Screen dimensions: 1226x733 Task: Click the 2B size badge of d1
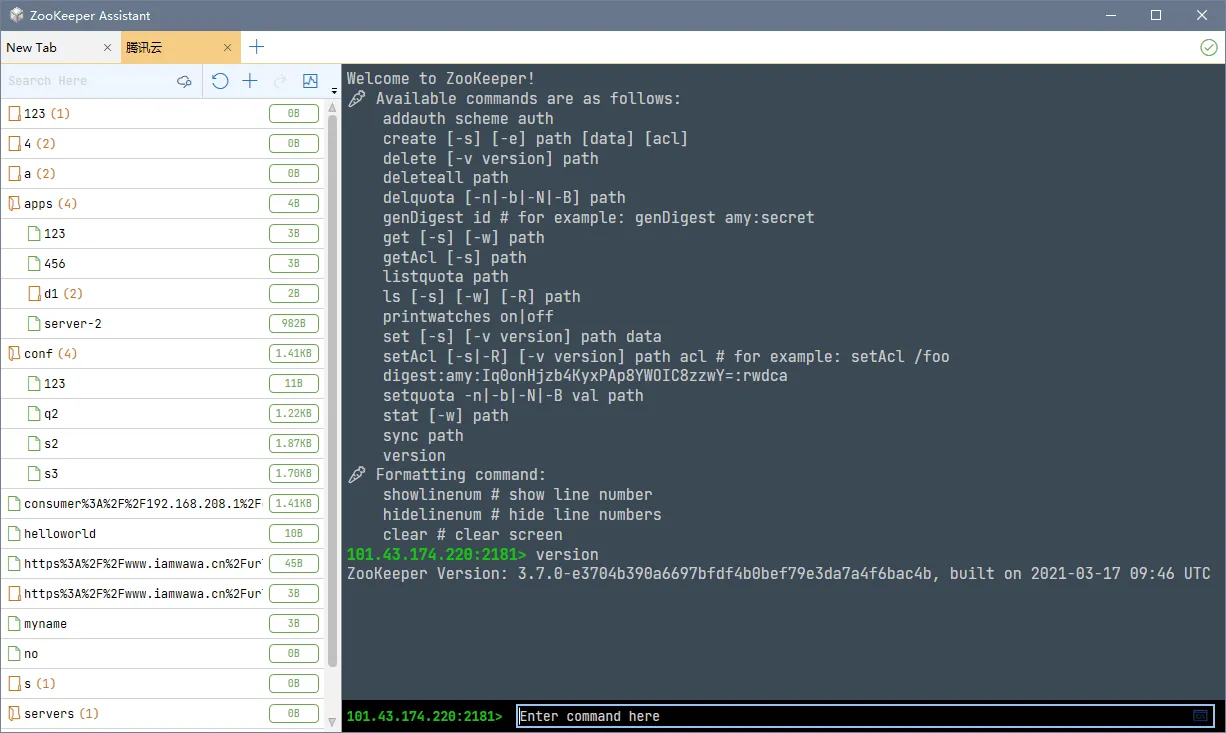(294, 294)
